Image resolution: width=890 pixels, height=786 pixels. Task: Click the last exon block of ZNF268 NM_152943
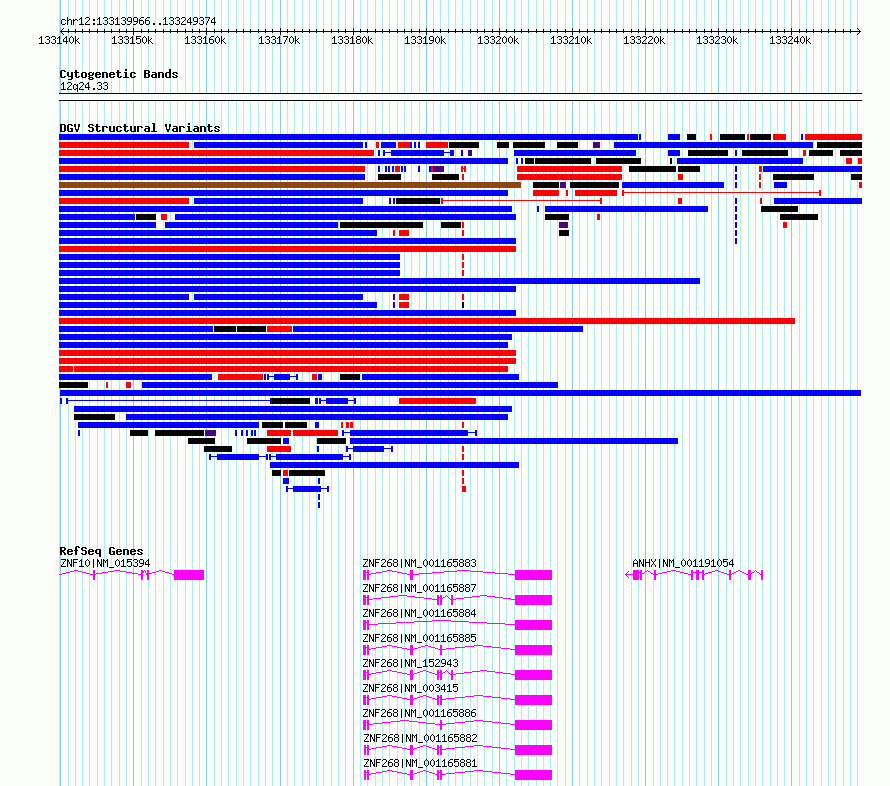(534, 675)
